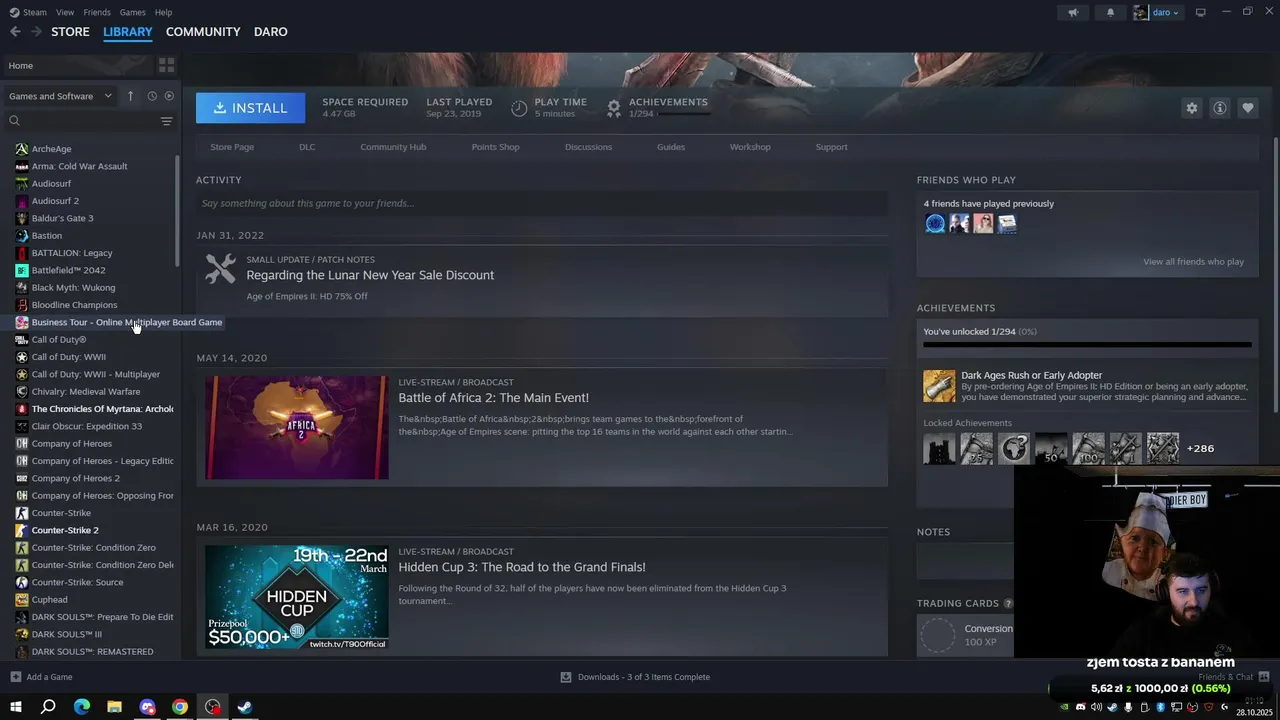
Task: Switch to the STORE tab
Action: coord(70,32)
